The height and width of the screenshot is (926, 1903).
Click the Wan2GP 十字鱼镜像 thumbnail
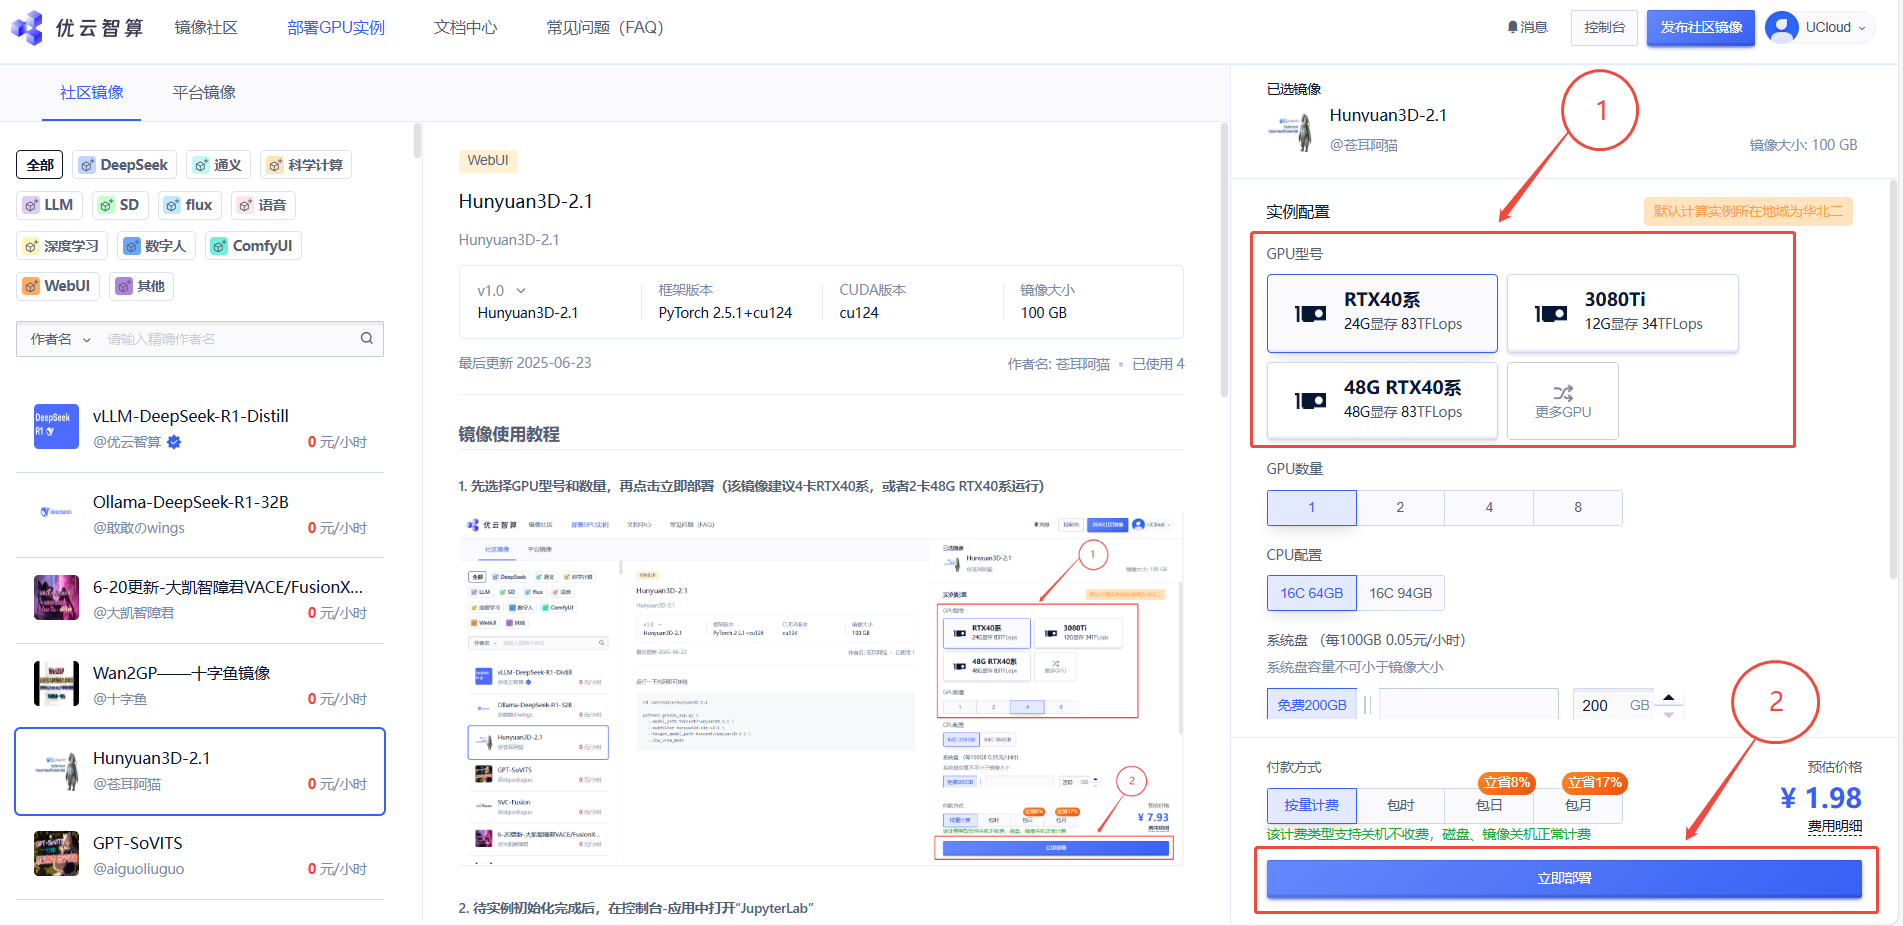coord(56,683)
